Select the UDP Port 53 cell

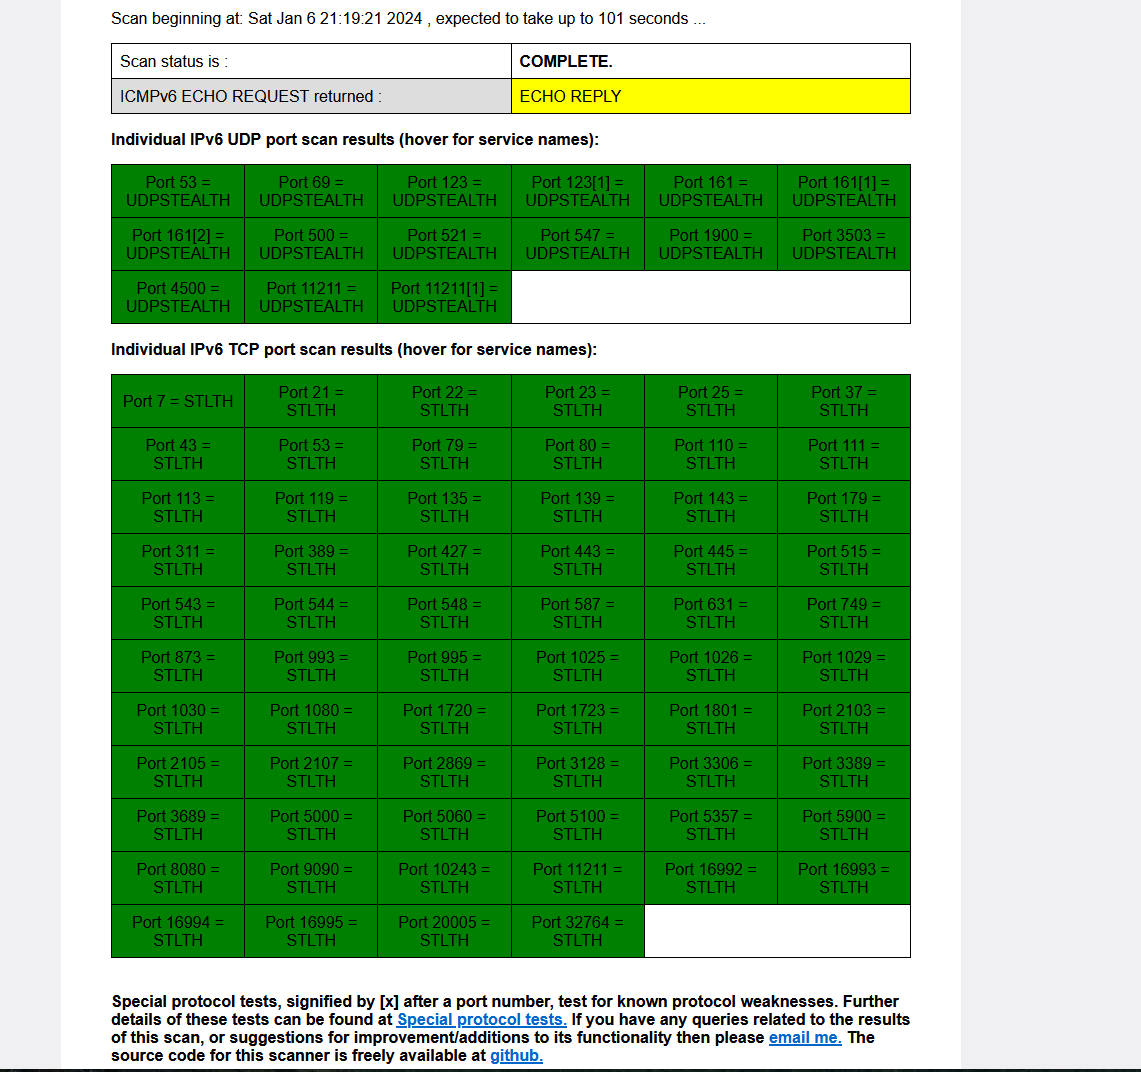tap(178, 191)
